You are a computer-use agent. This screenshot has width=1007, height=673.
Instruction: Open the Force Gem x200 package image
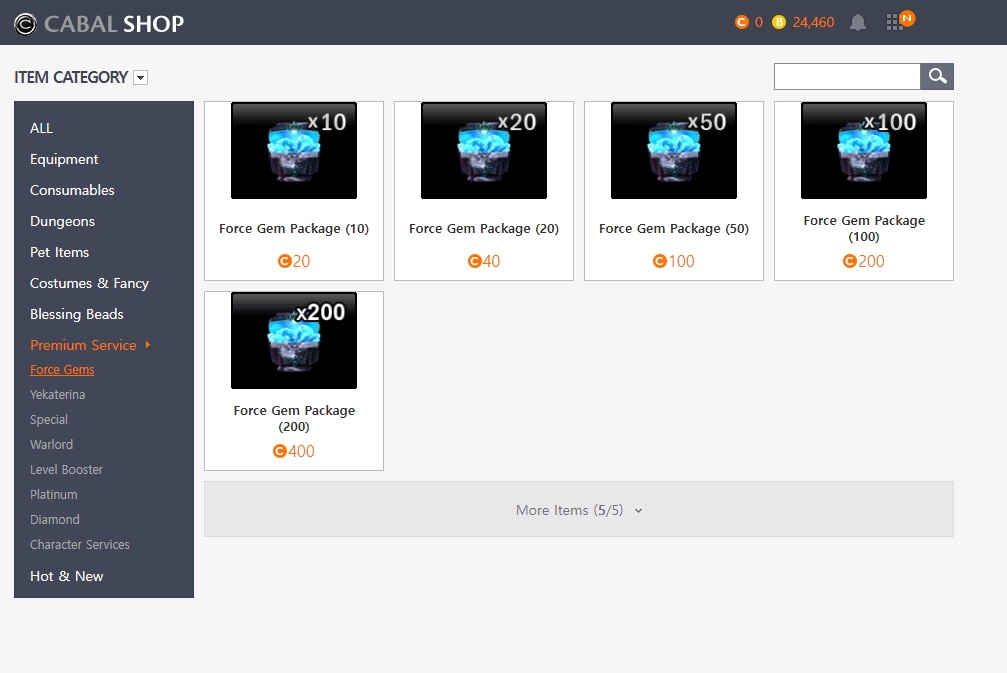coord(293,340)
